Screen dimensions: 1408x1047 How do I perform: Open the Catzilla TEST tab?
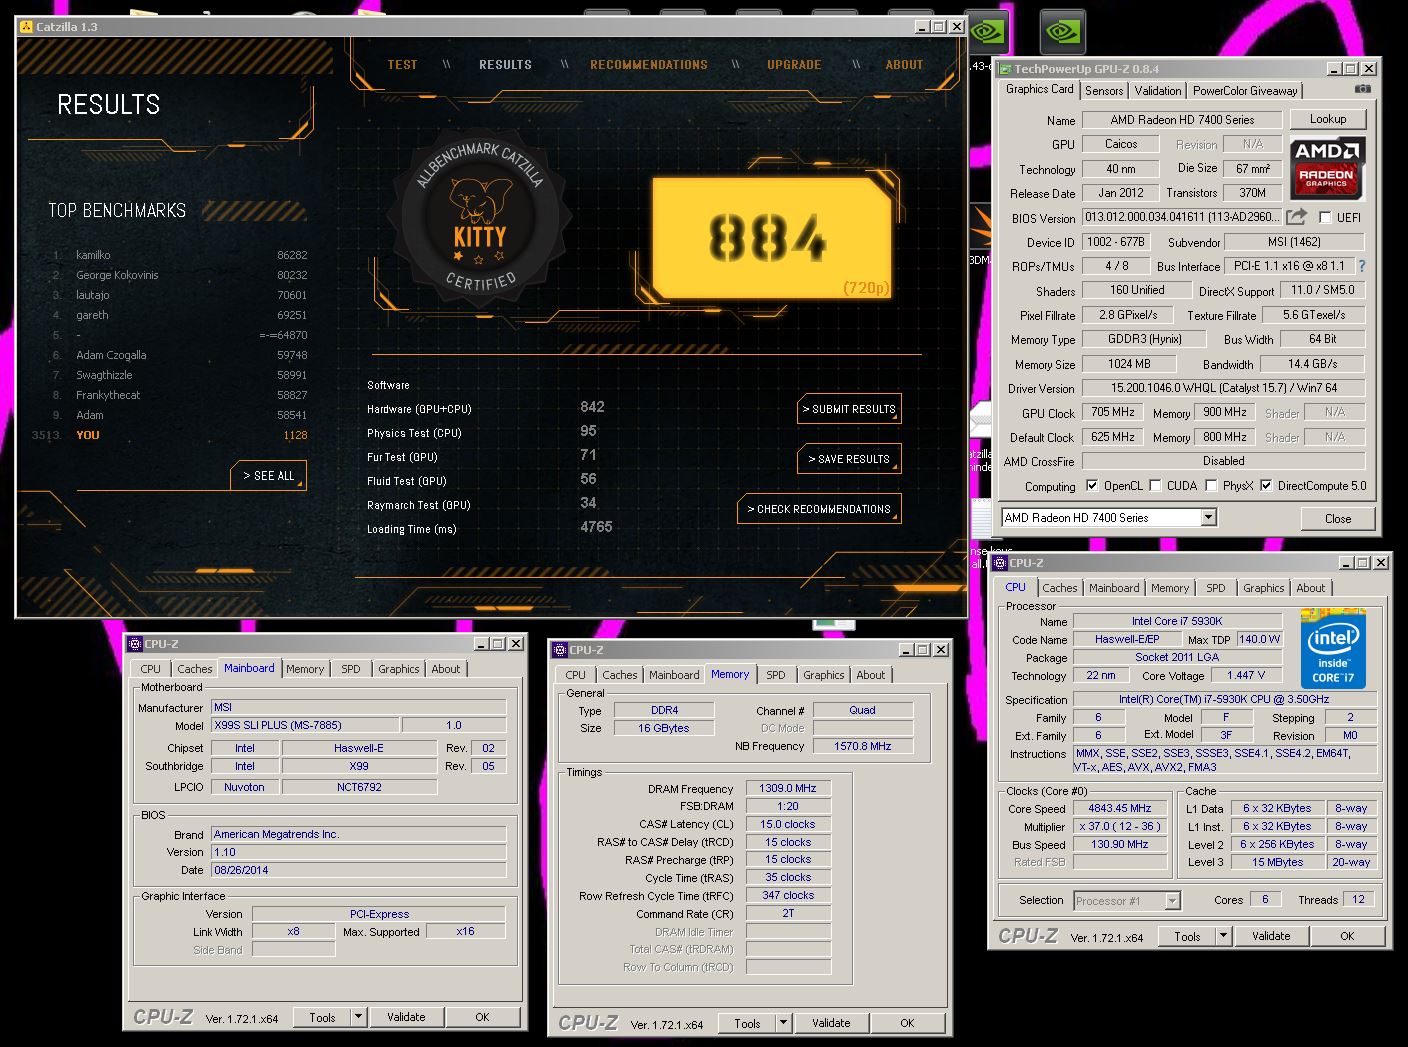pyautogui.click(x=402, y=65)
